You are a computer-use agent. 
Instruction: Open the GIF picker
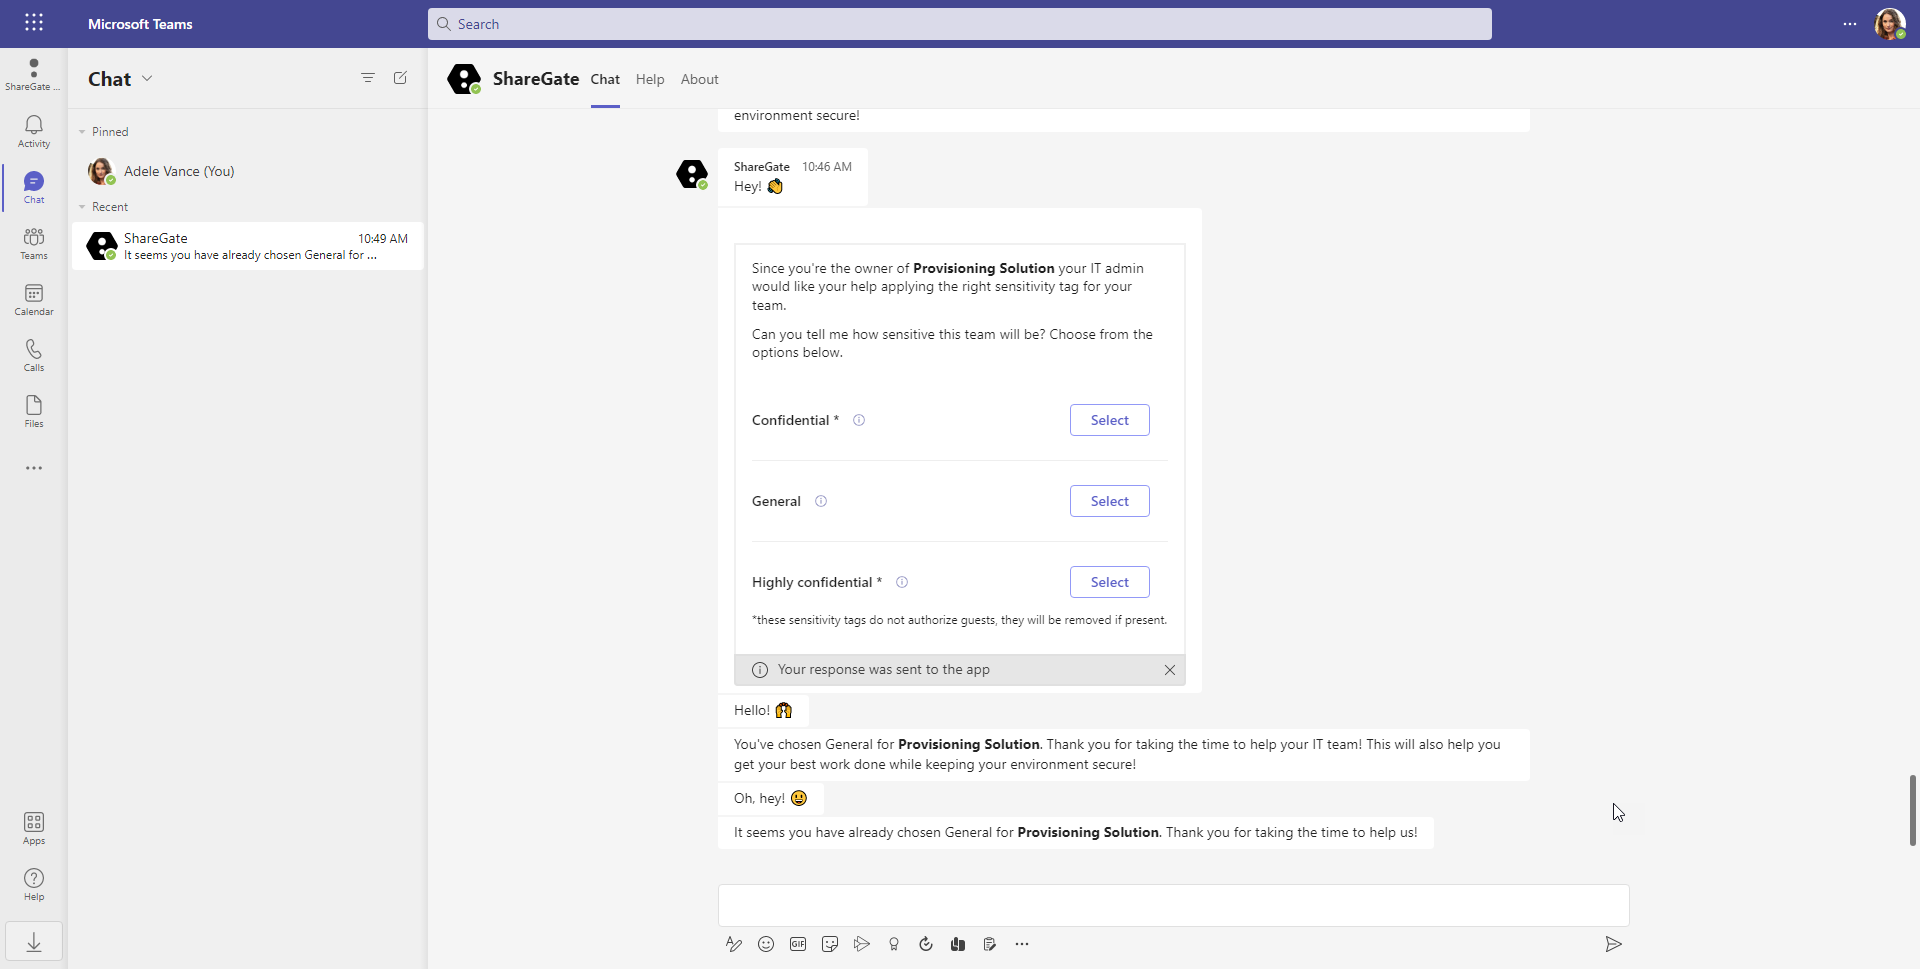[798, 944]
